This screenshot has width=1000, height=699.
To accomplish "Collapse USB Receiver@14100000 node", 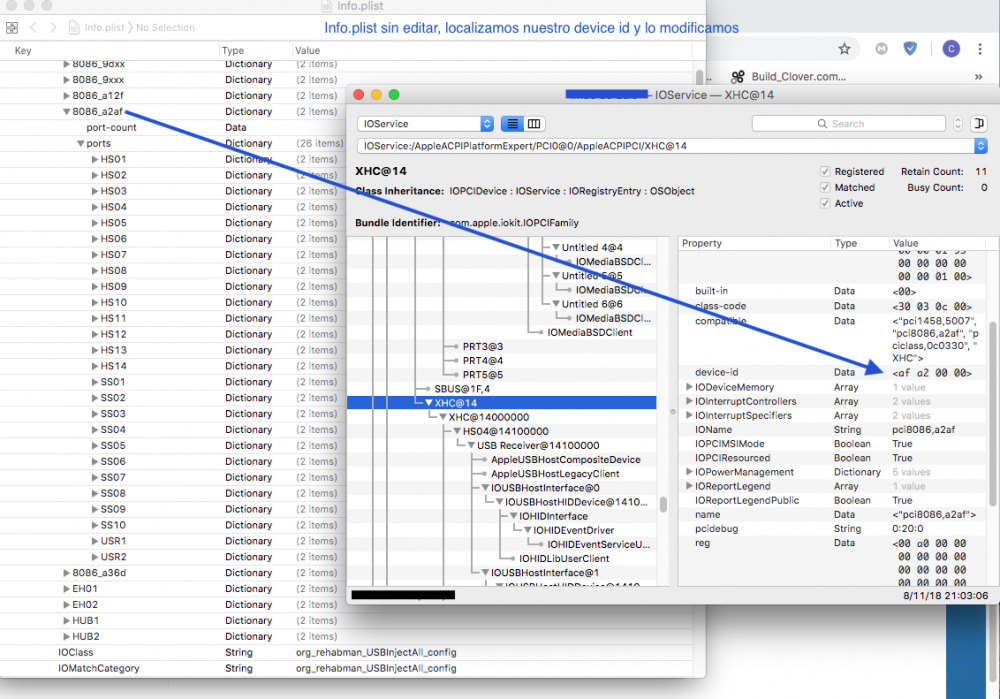I will click(471, 445).
